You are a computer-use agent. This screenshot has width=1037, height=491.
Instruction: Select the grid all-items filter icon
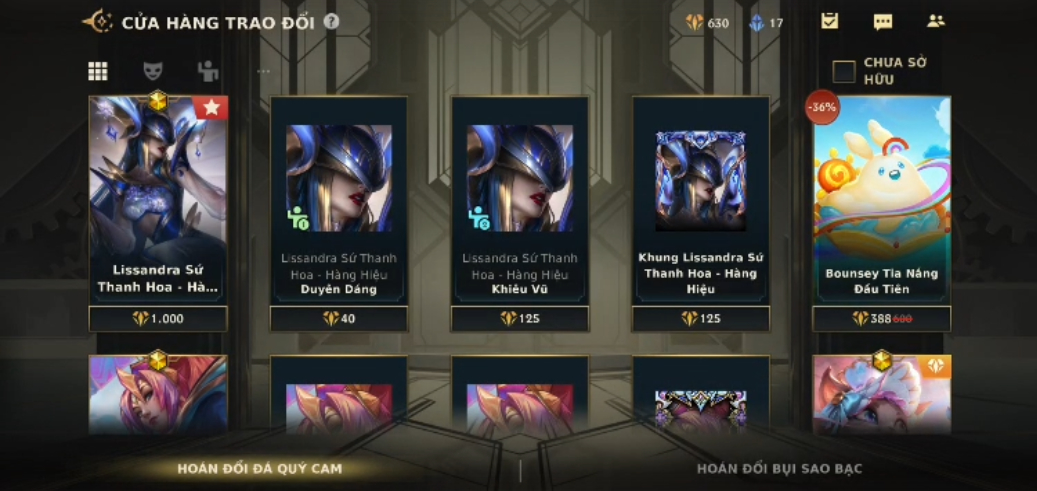click(98, 71)
